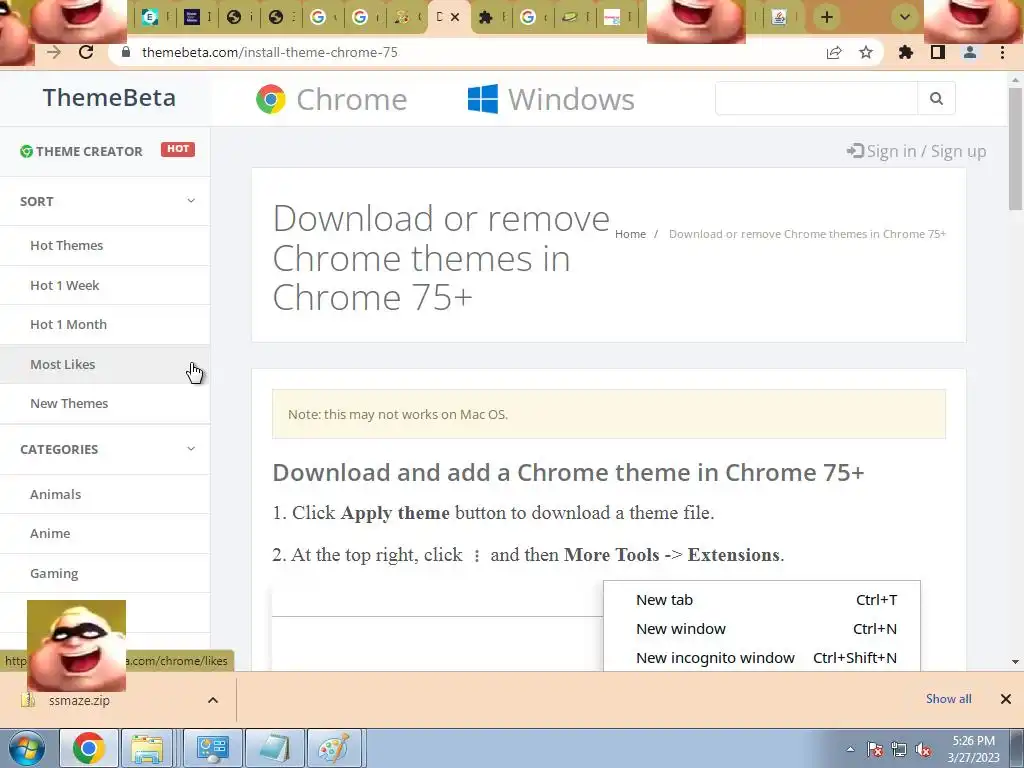
Task: Close the downloads bar
Action: pyautogui.click(x=1006, y=699)
